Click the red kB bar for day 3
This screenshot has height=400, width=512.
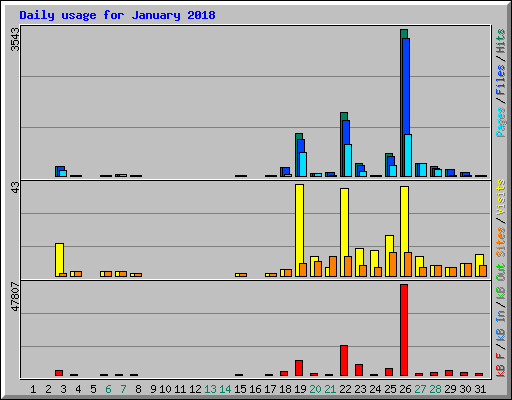click(x=59, y=373)
